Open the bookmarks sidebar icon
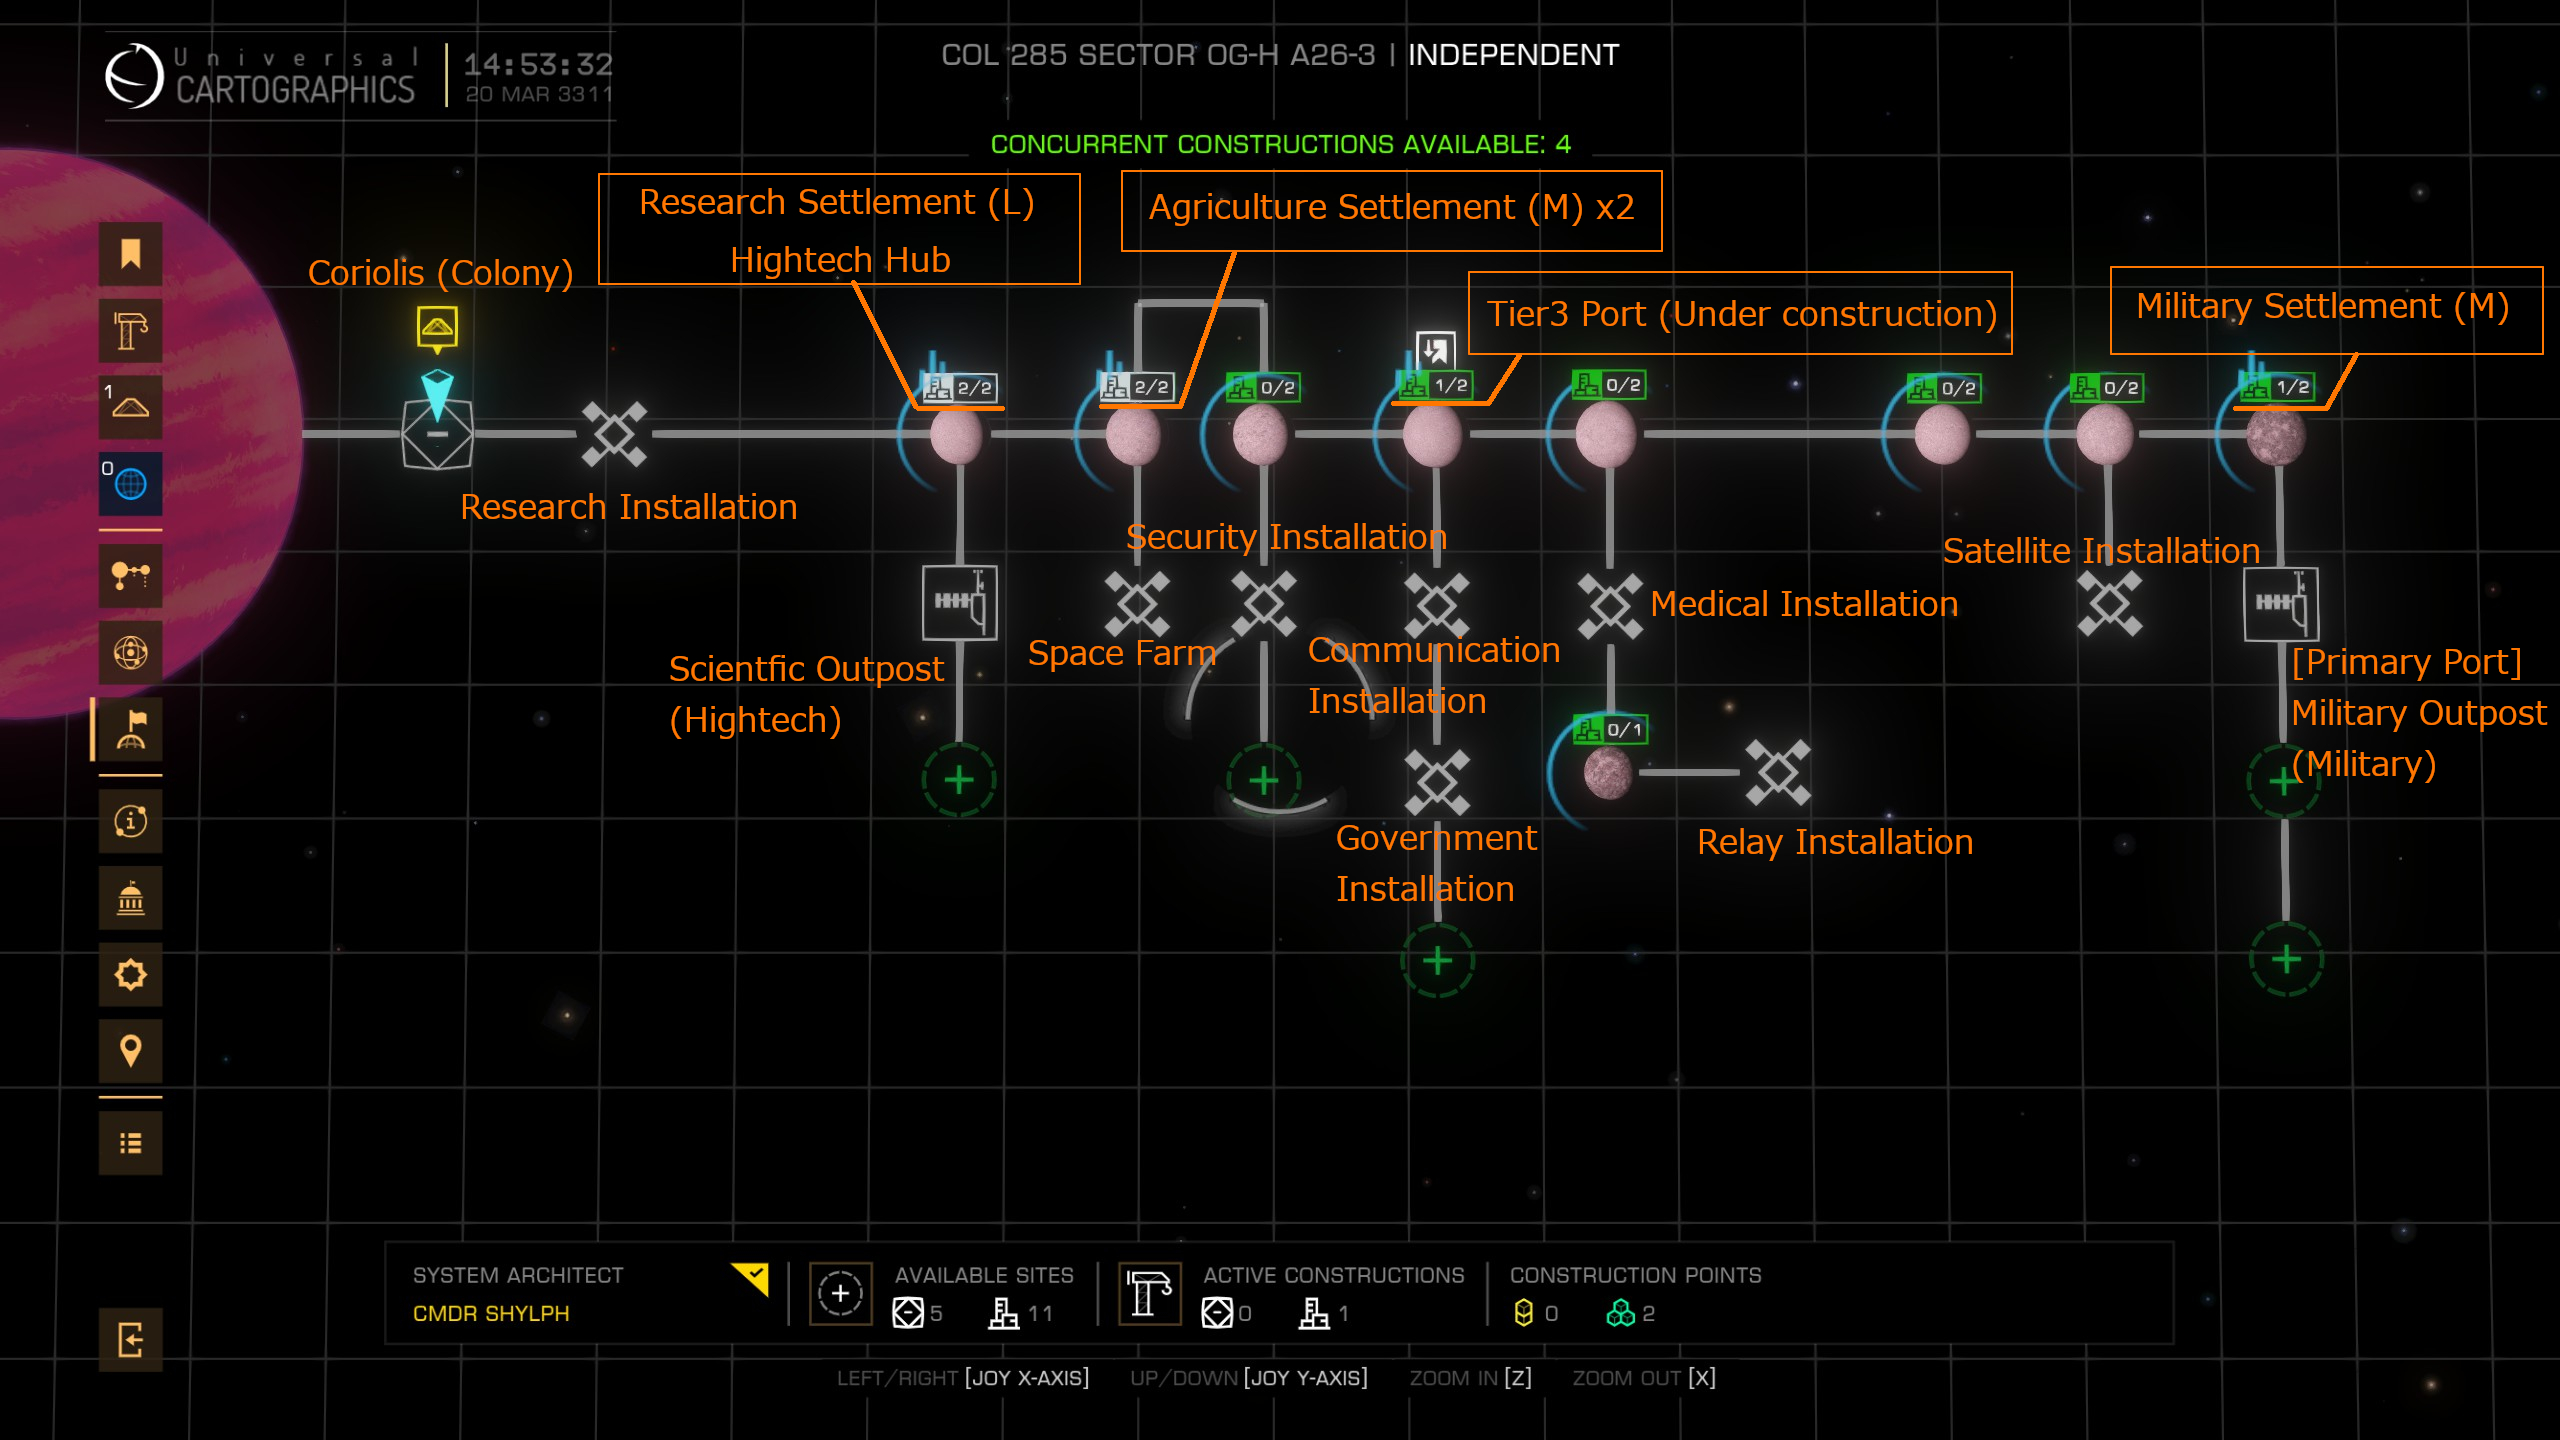The height and width of the screenshot is (1440, 2560). (x=130, y=254)
